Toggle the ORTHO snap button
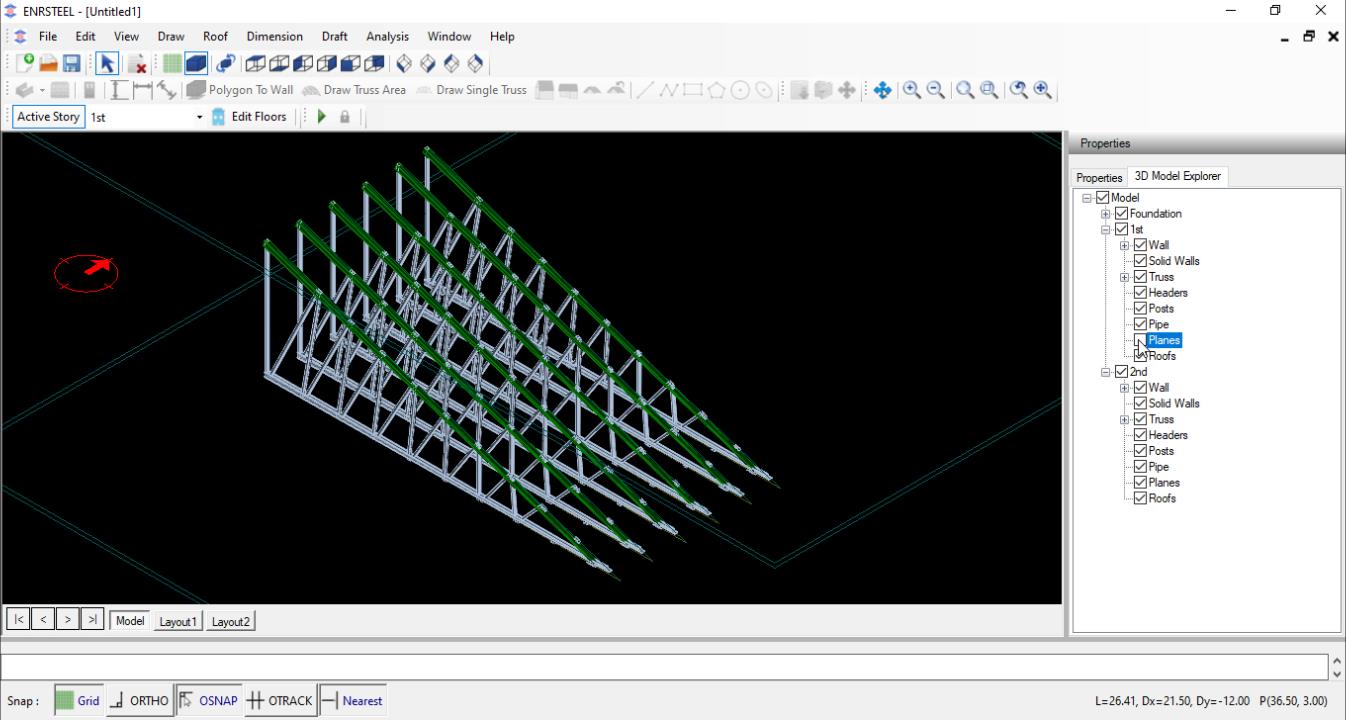The width and height of the screenshot is (1346, 720). coord(139,701)
